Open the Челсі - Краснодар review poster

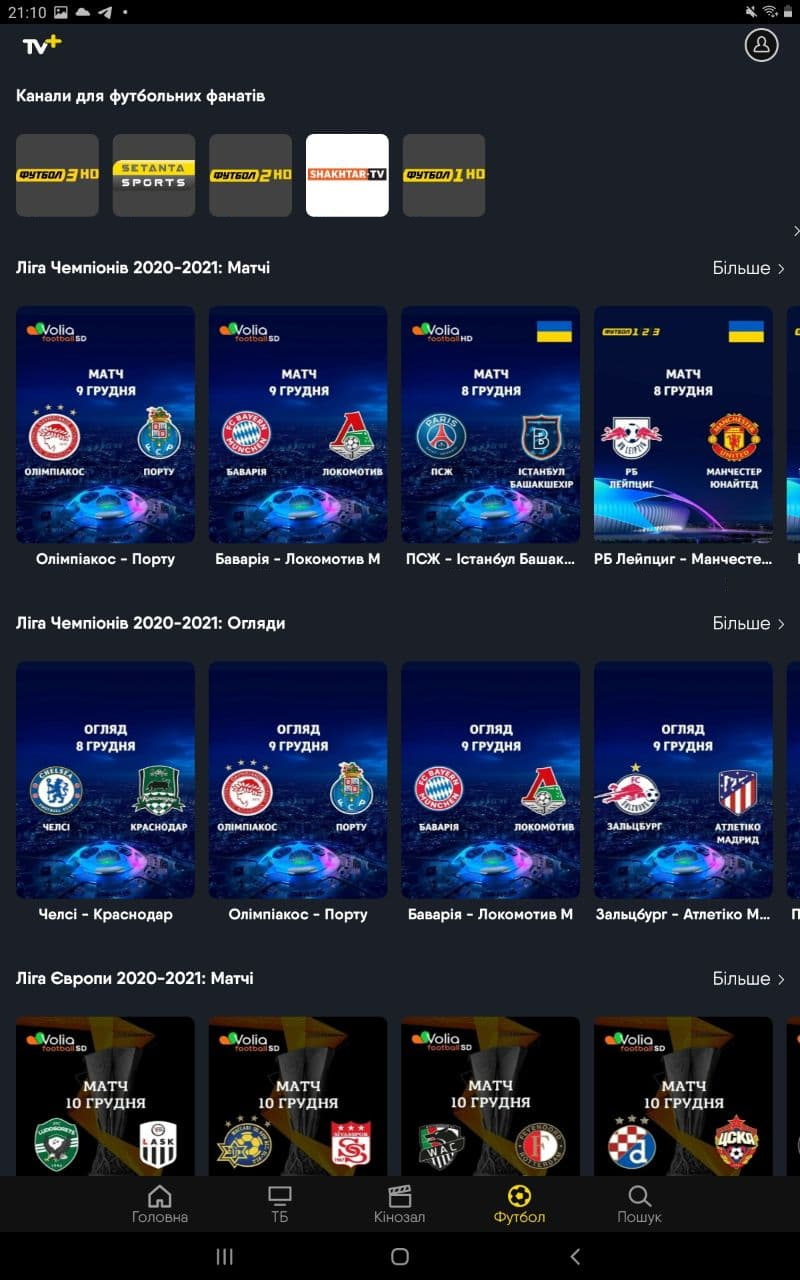[x=105, y=780]
